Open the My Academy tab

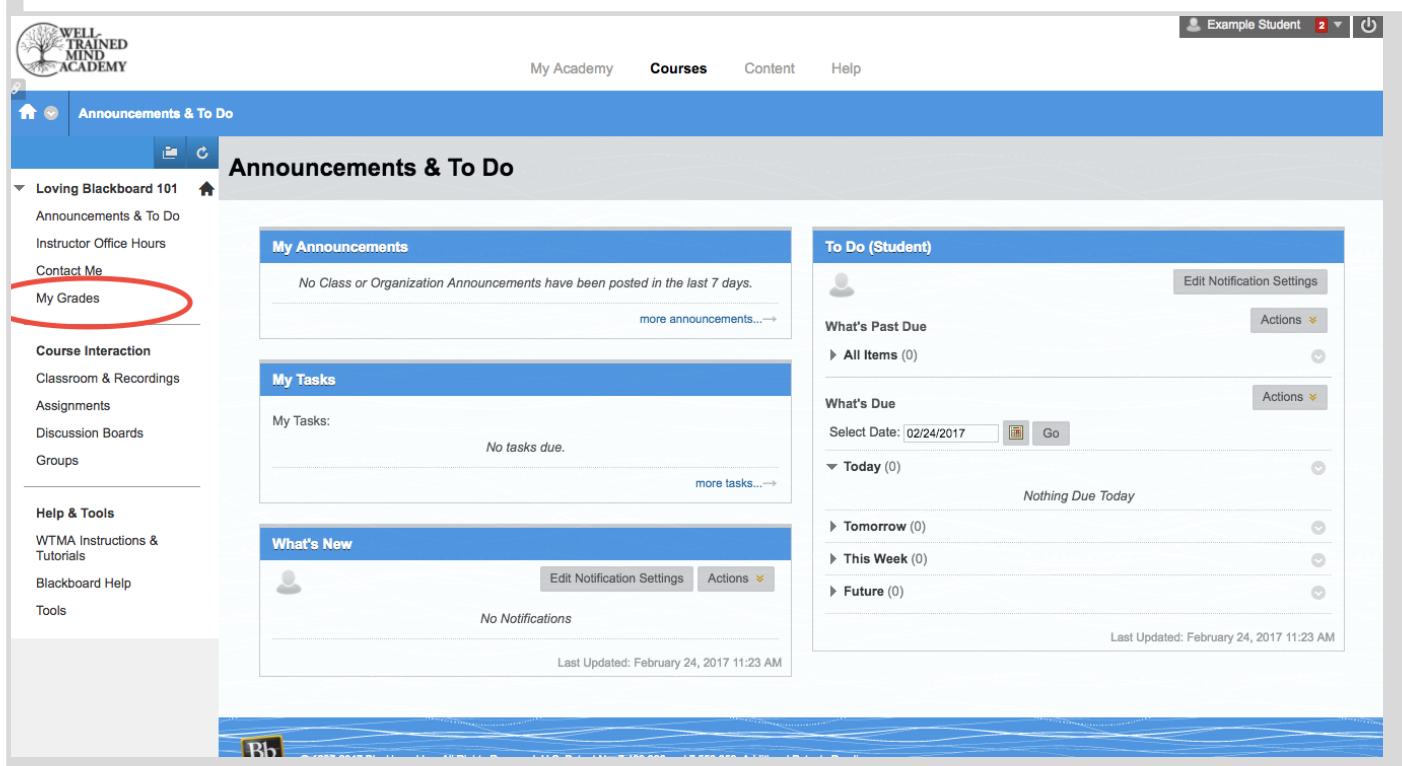[571, 69]
